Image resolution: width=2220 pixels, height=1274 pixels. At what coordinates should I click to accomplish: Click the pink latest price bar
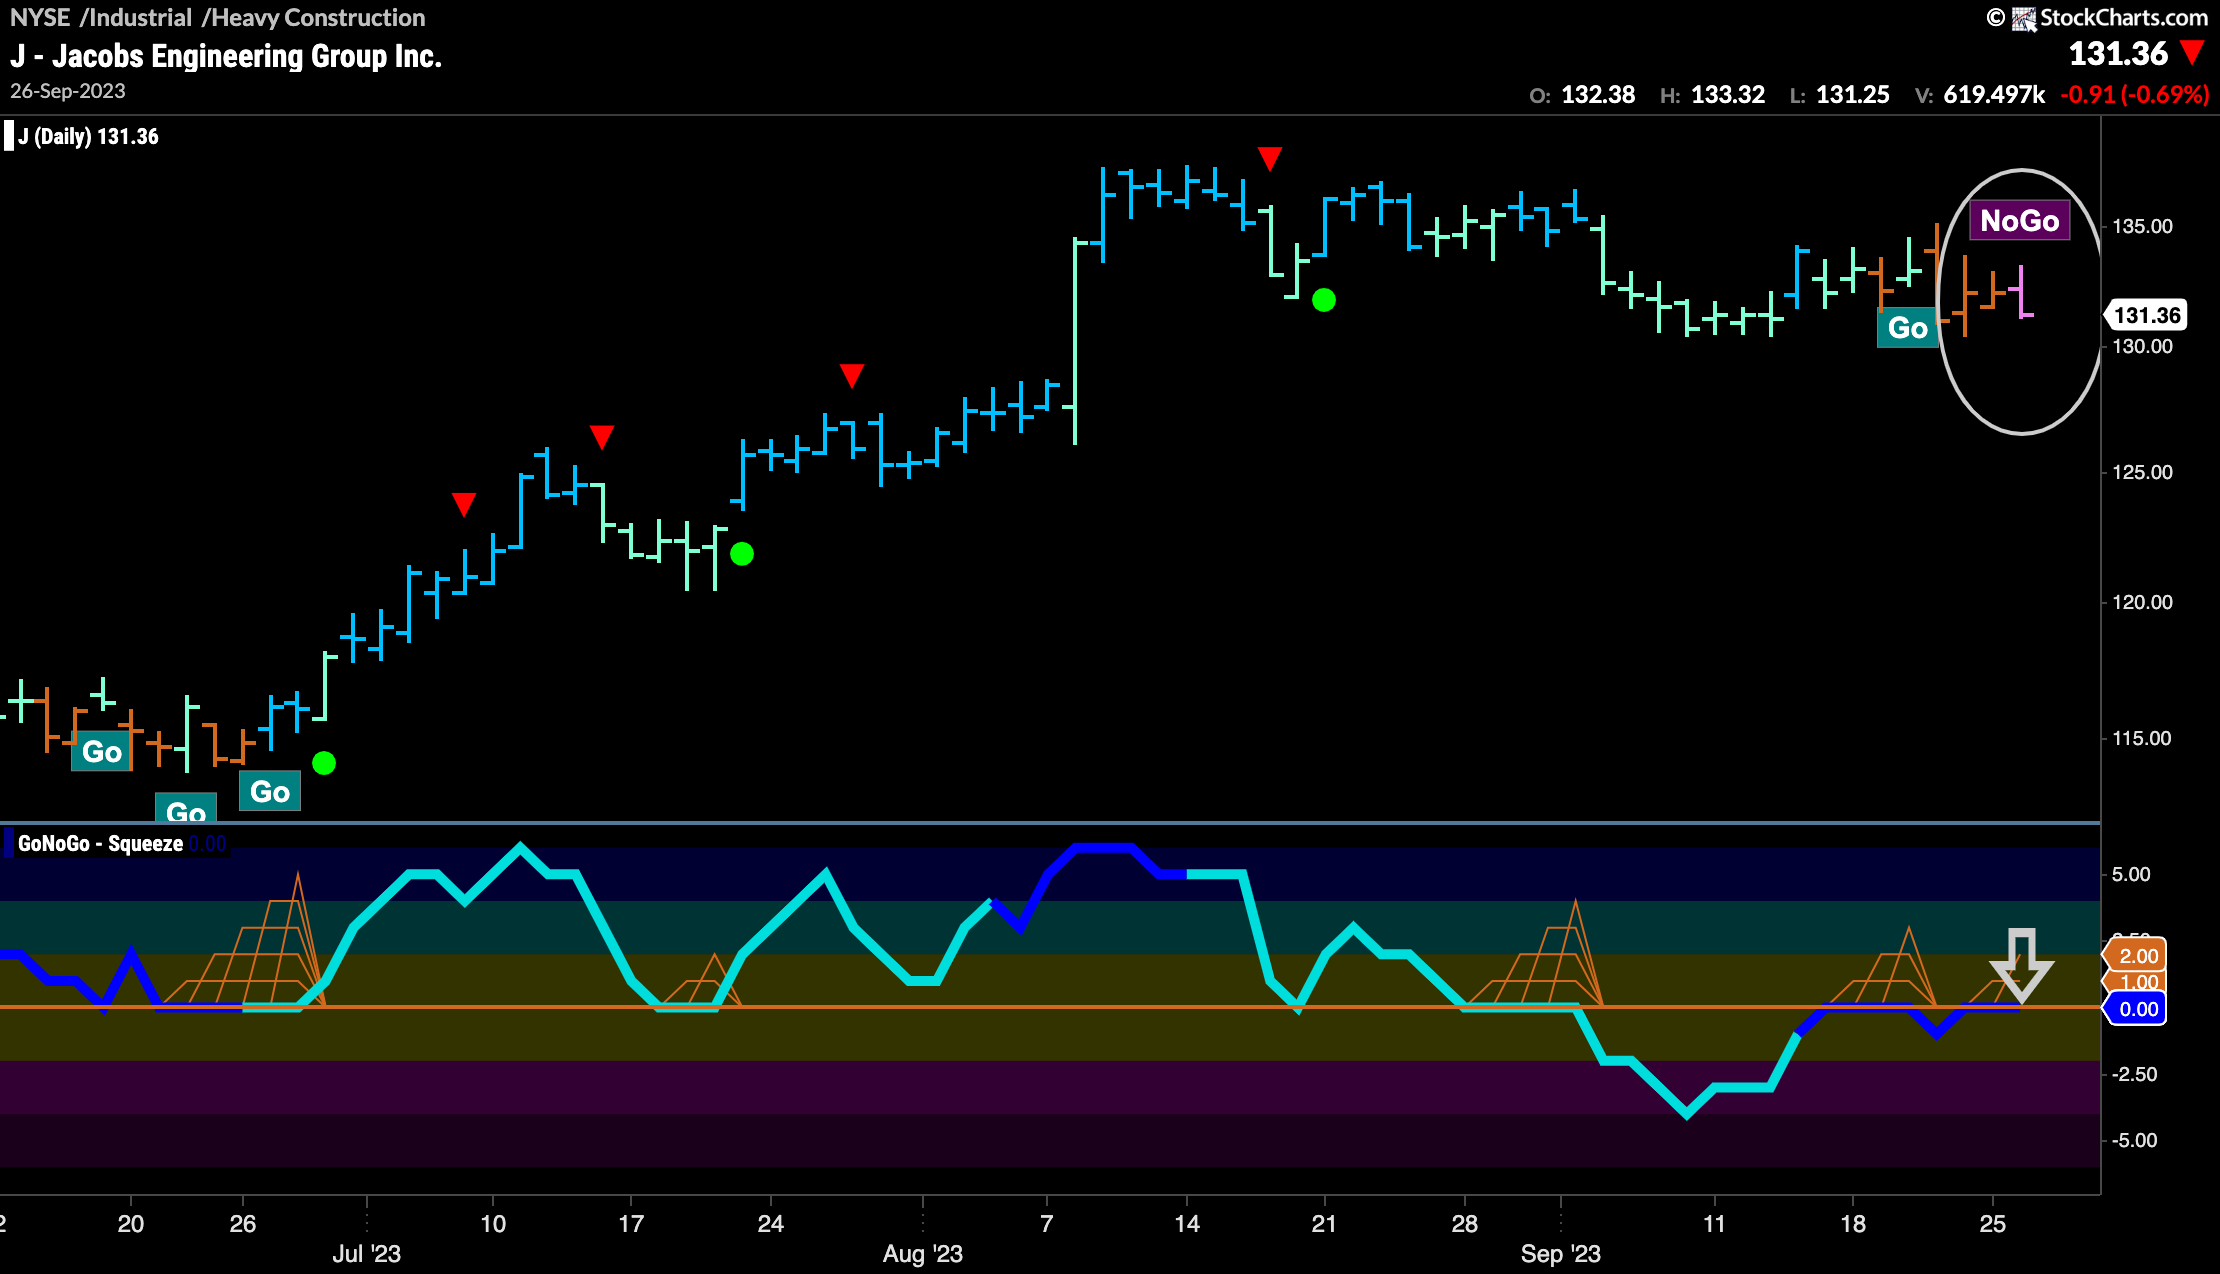[2023, 292]
